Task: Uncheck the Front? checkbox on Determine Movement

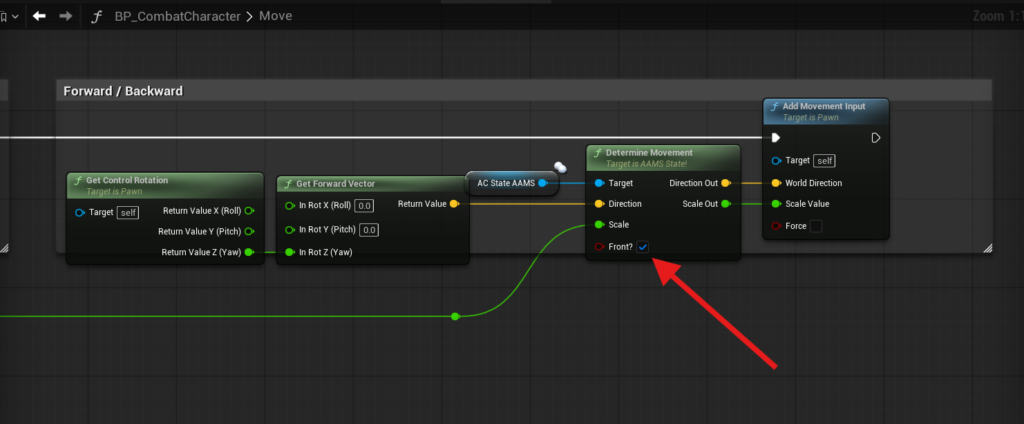Action: (x=643, y=246)
